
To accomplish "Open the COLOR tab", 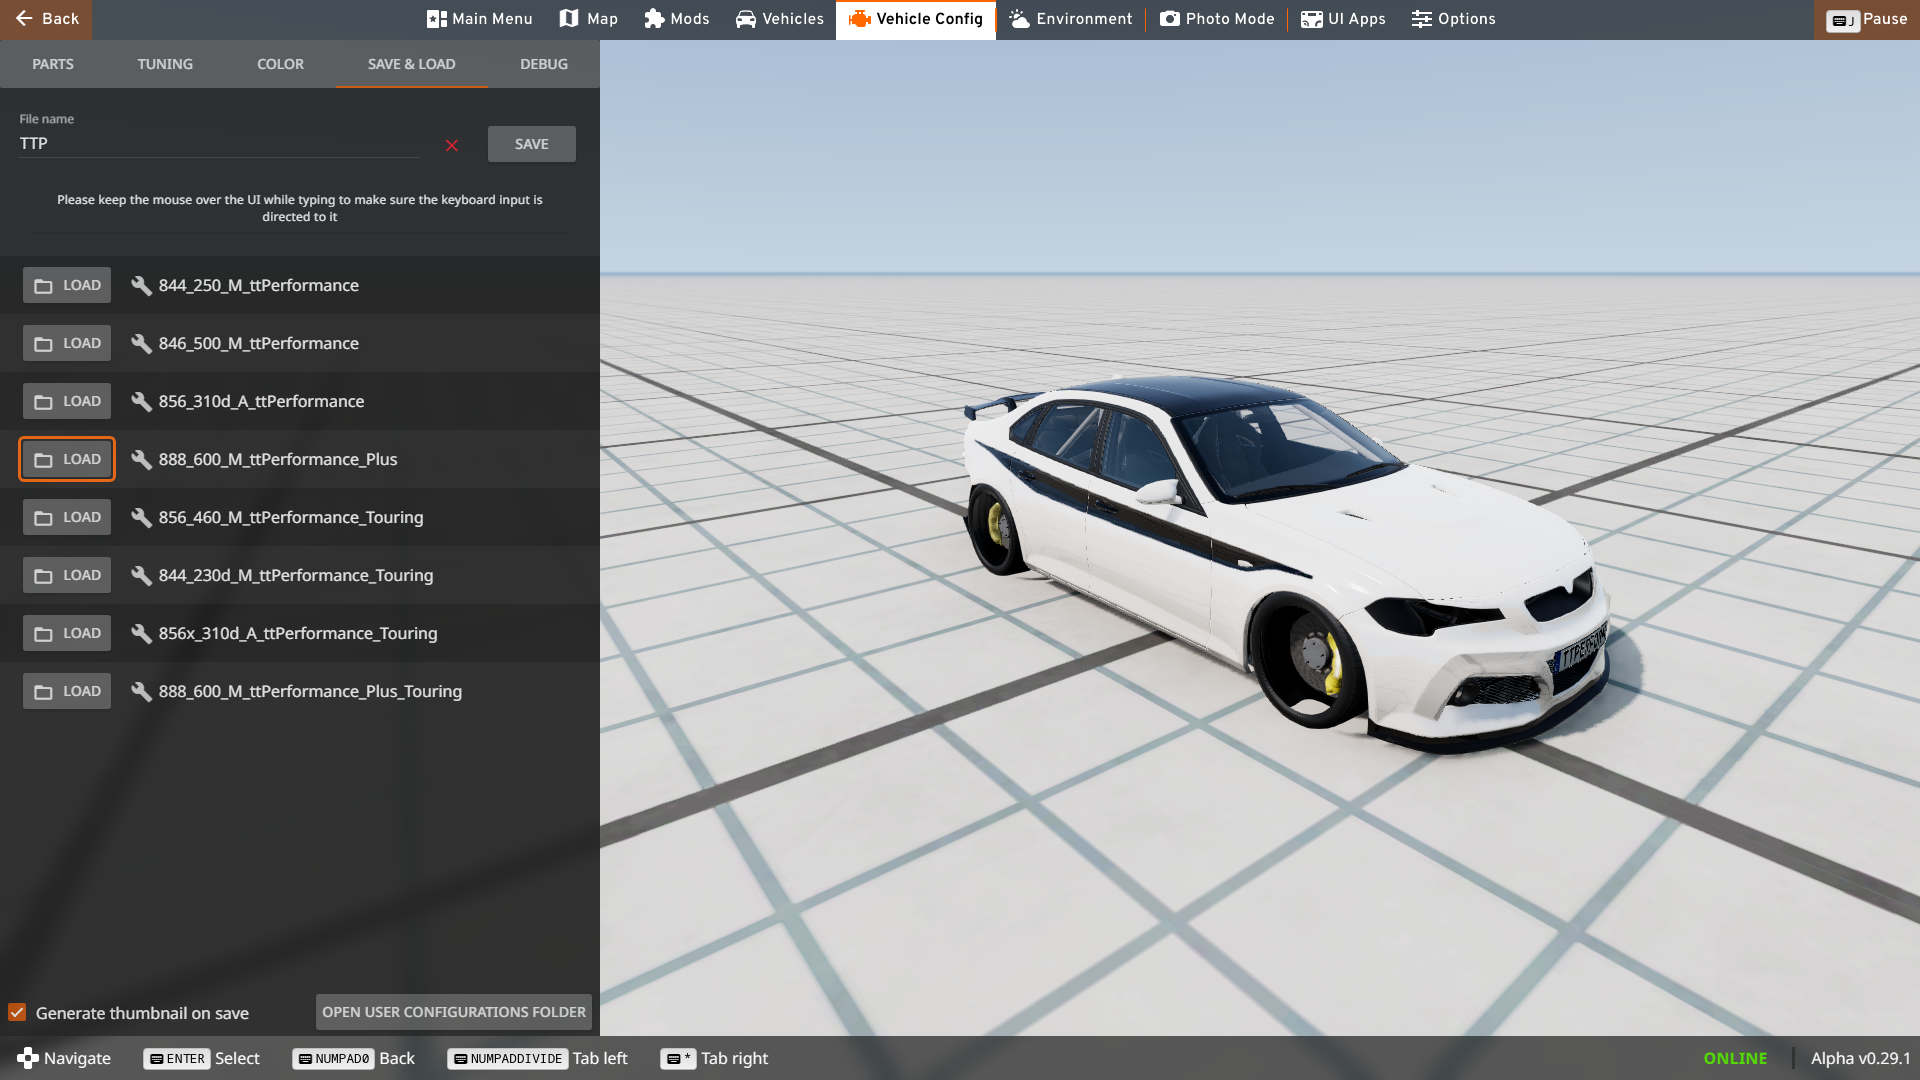I will tap(280, 64).
